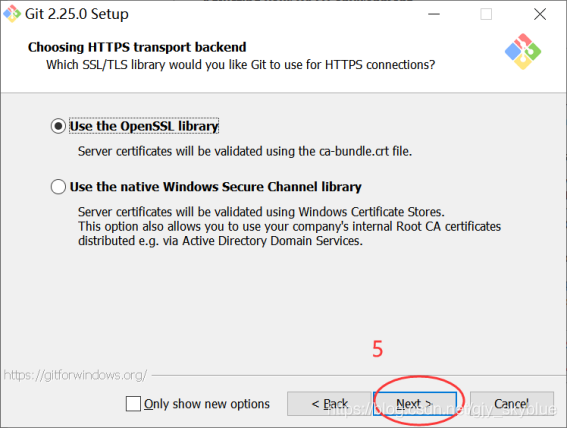Select Use the OpenSSL library radio button
567x428 pixels.
point(58,126)
